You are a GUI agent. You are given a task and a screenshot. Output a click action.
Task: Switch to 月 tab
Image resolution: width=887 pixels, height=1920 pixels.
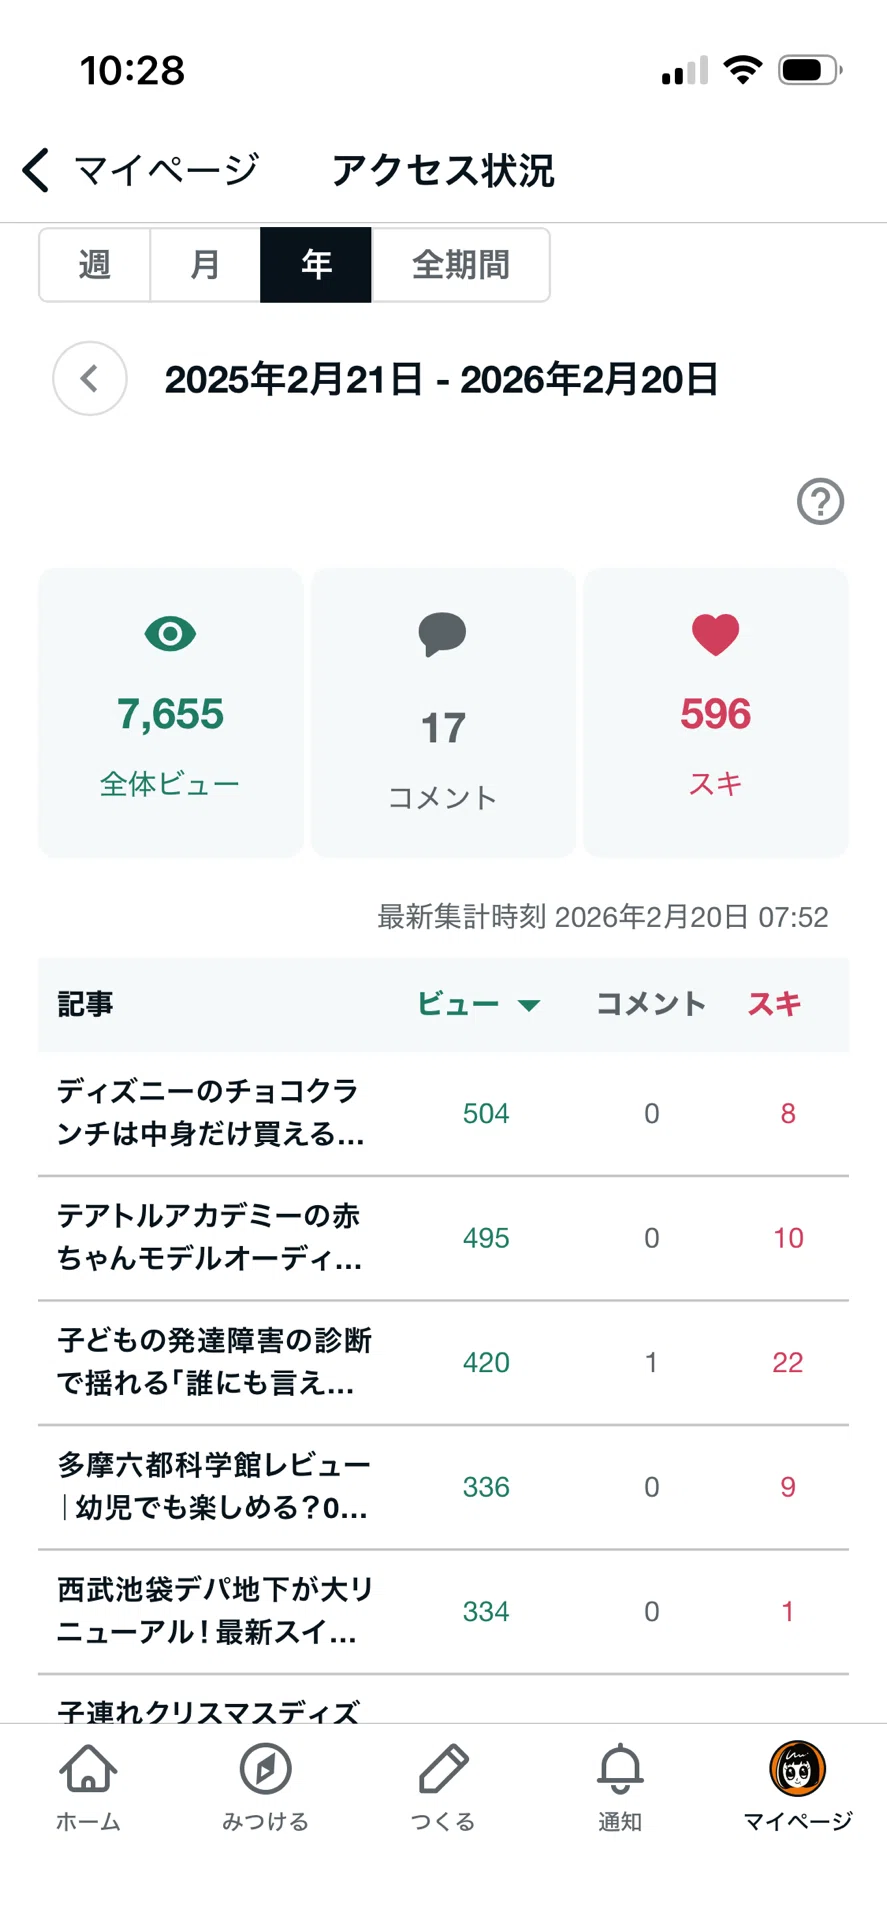pyautogui.click(x=205, y=265)
